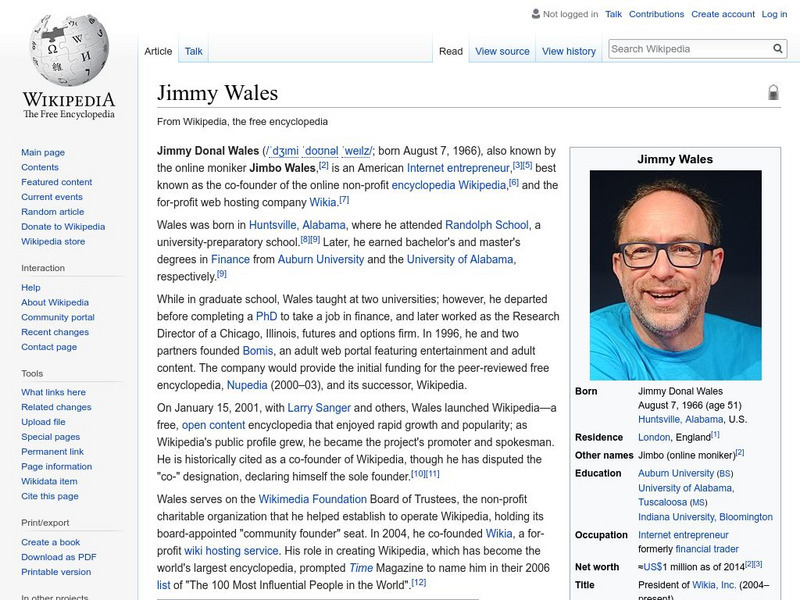This screenshot has width=800, height=600.
Task: Go to Main page in sidebar
Action: pos(43,153)
